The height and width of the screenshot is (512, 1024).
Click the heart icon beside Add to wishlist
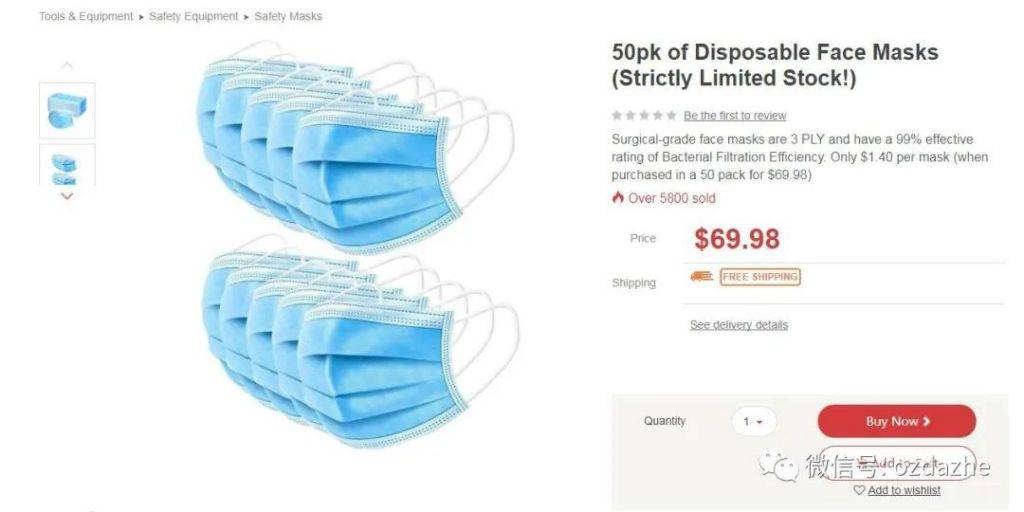(859, 490)
